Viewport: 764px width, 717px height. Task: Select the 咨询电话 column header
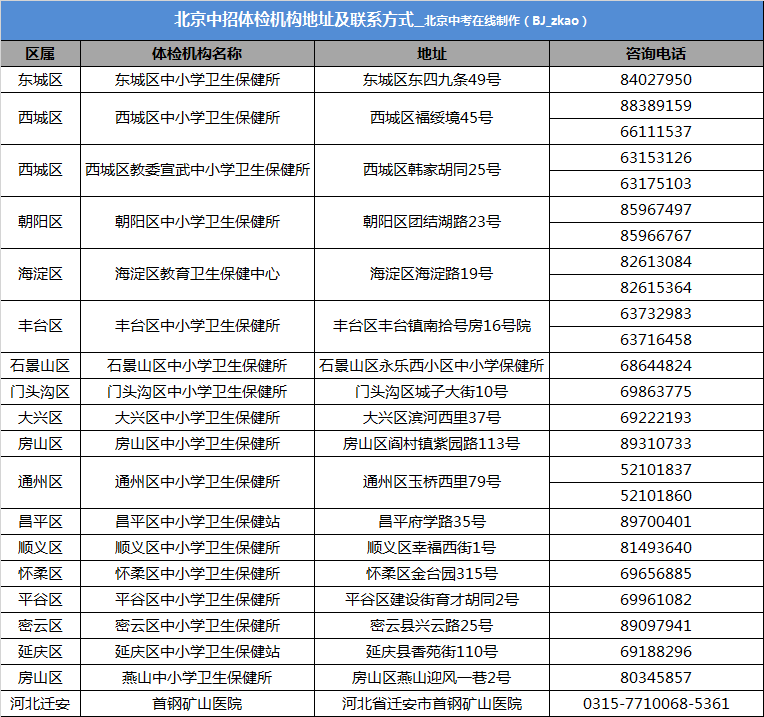click(x=656, y=54)
